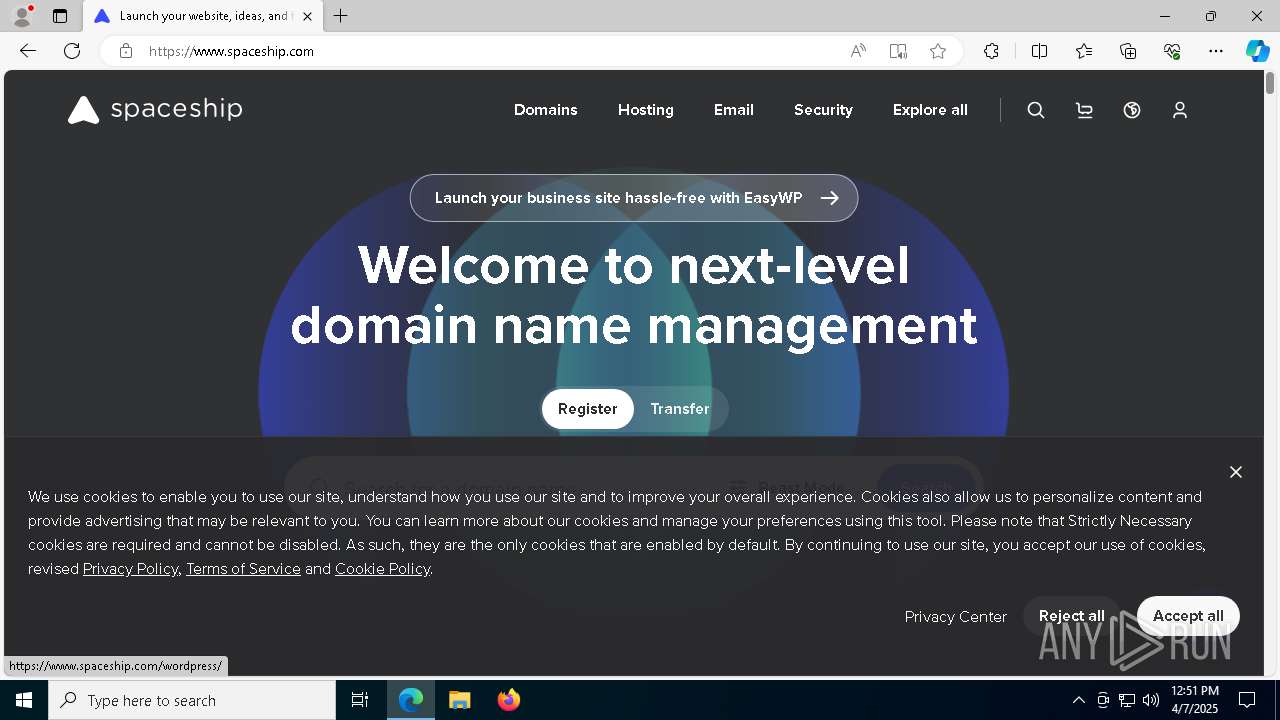This screenshot has width=1280, height=720.
Task: Click the Read aloud icon
Action: coord(858,51)
